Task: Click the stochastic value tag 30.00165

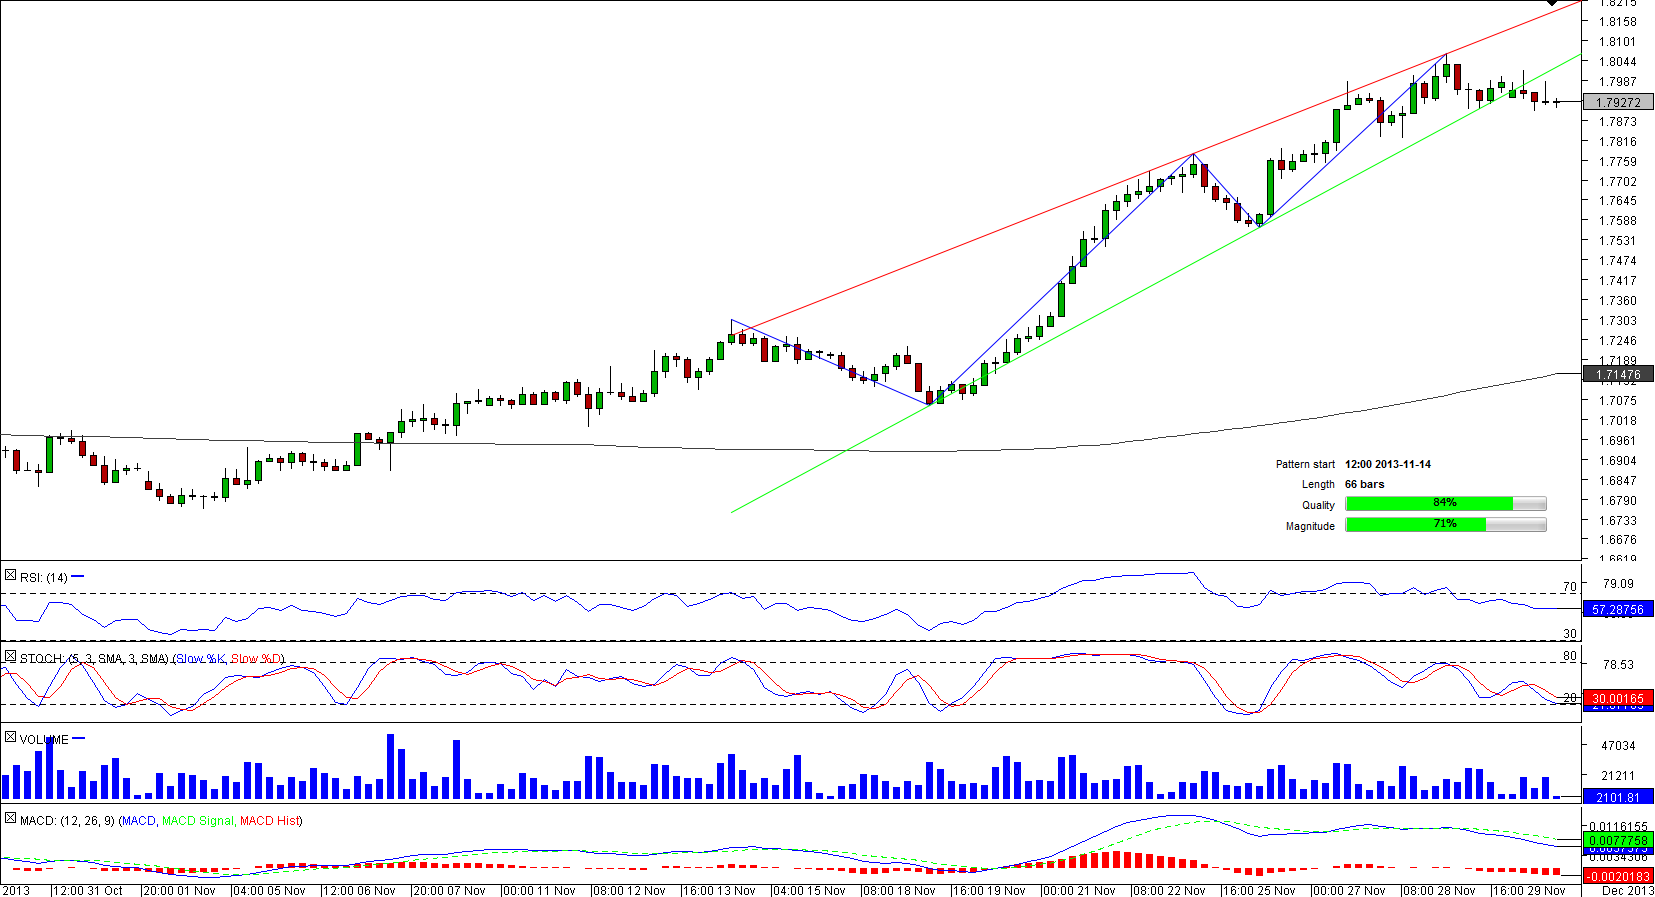Action: click(1618, 699)
